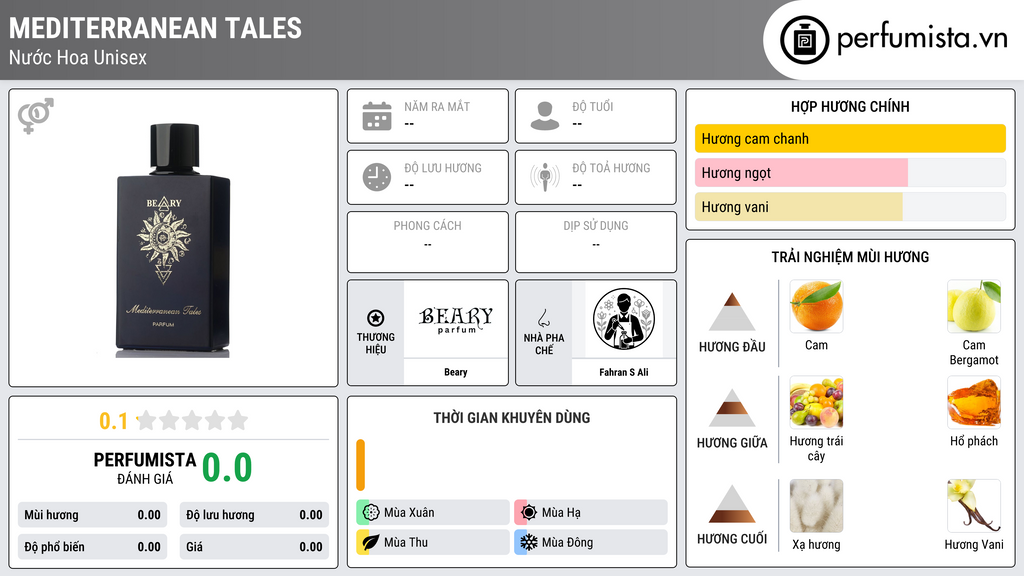The height and width of the screenshot is (576, 1024).
Task: Click the Hương vani accord bar
Action: pos(850,207)
